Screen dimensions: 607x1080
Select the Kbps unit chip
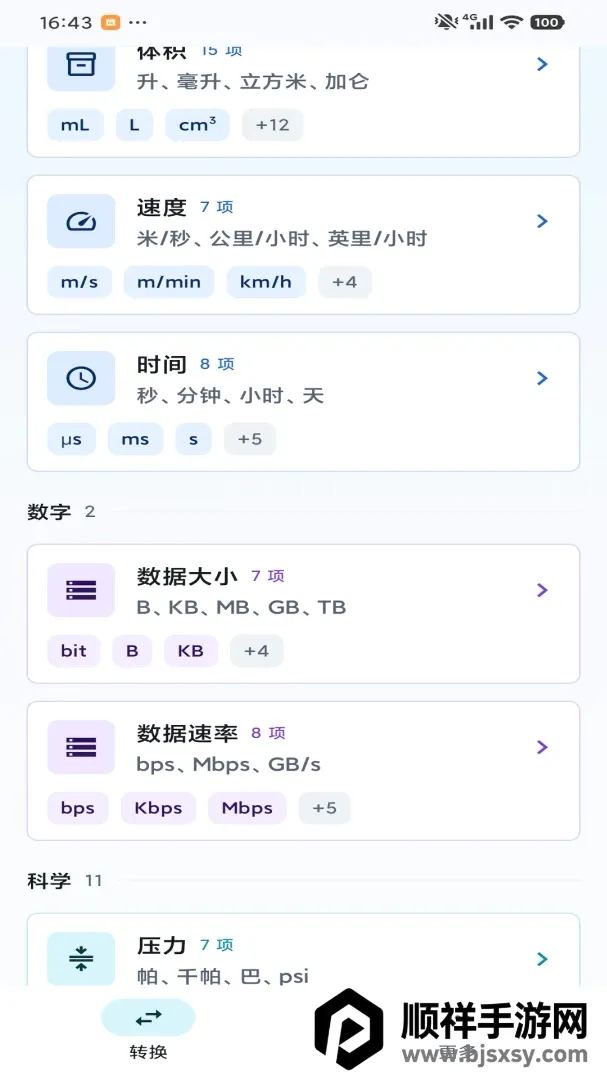[x=158, y=808]
